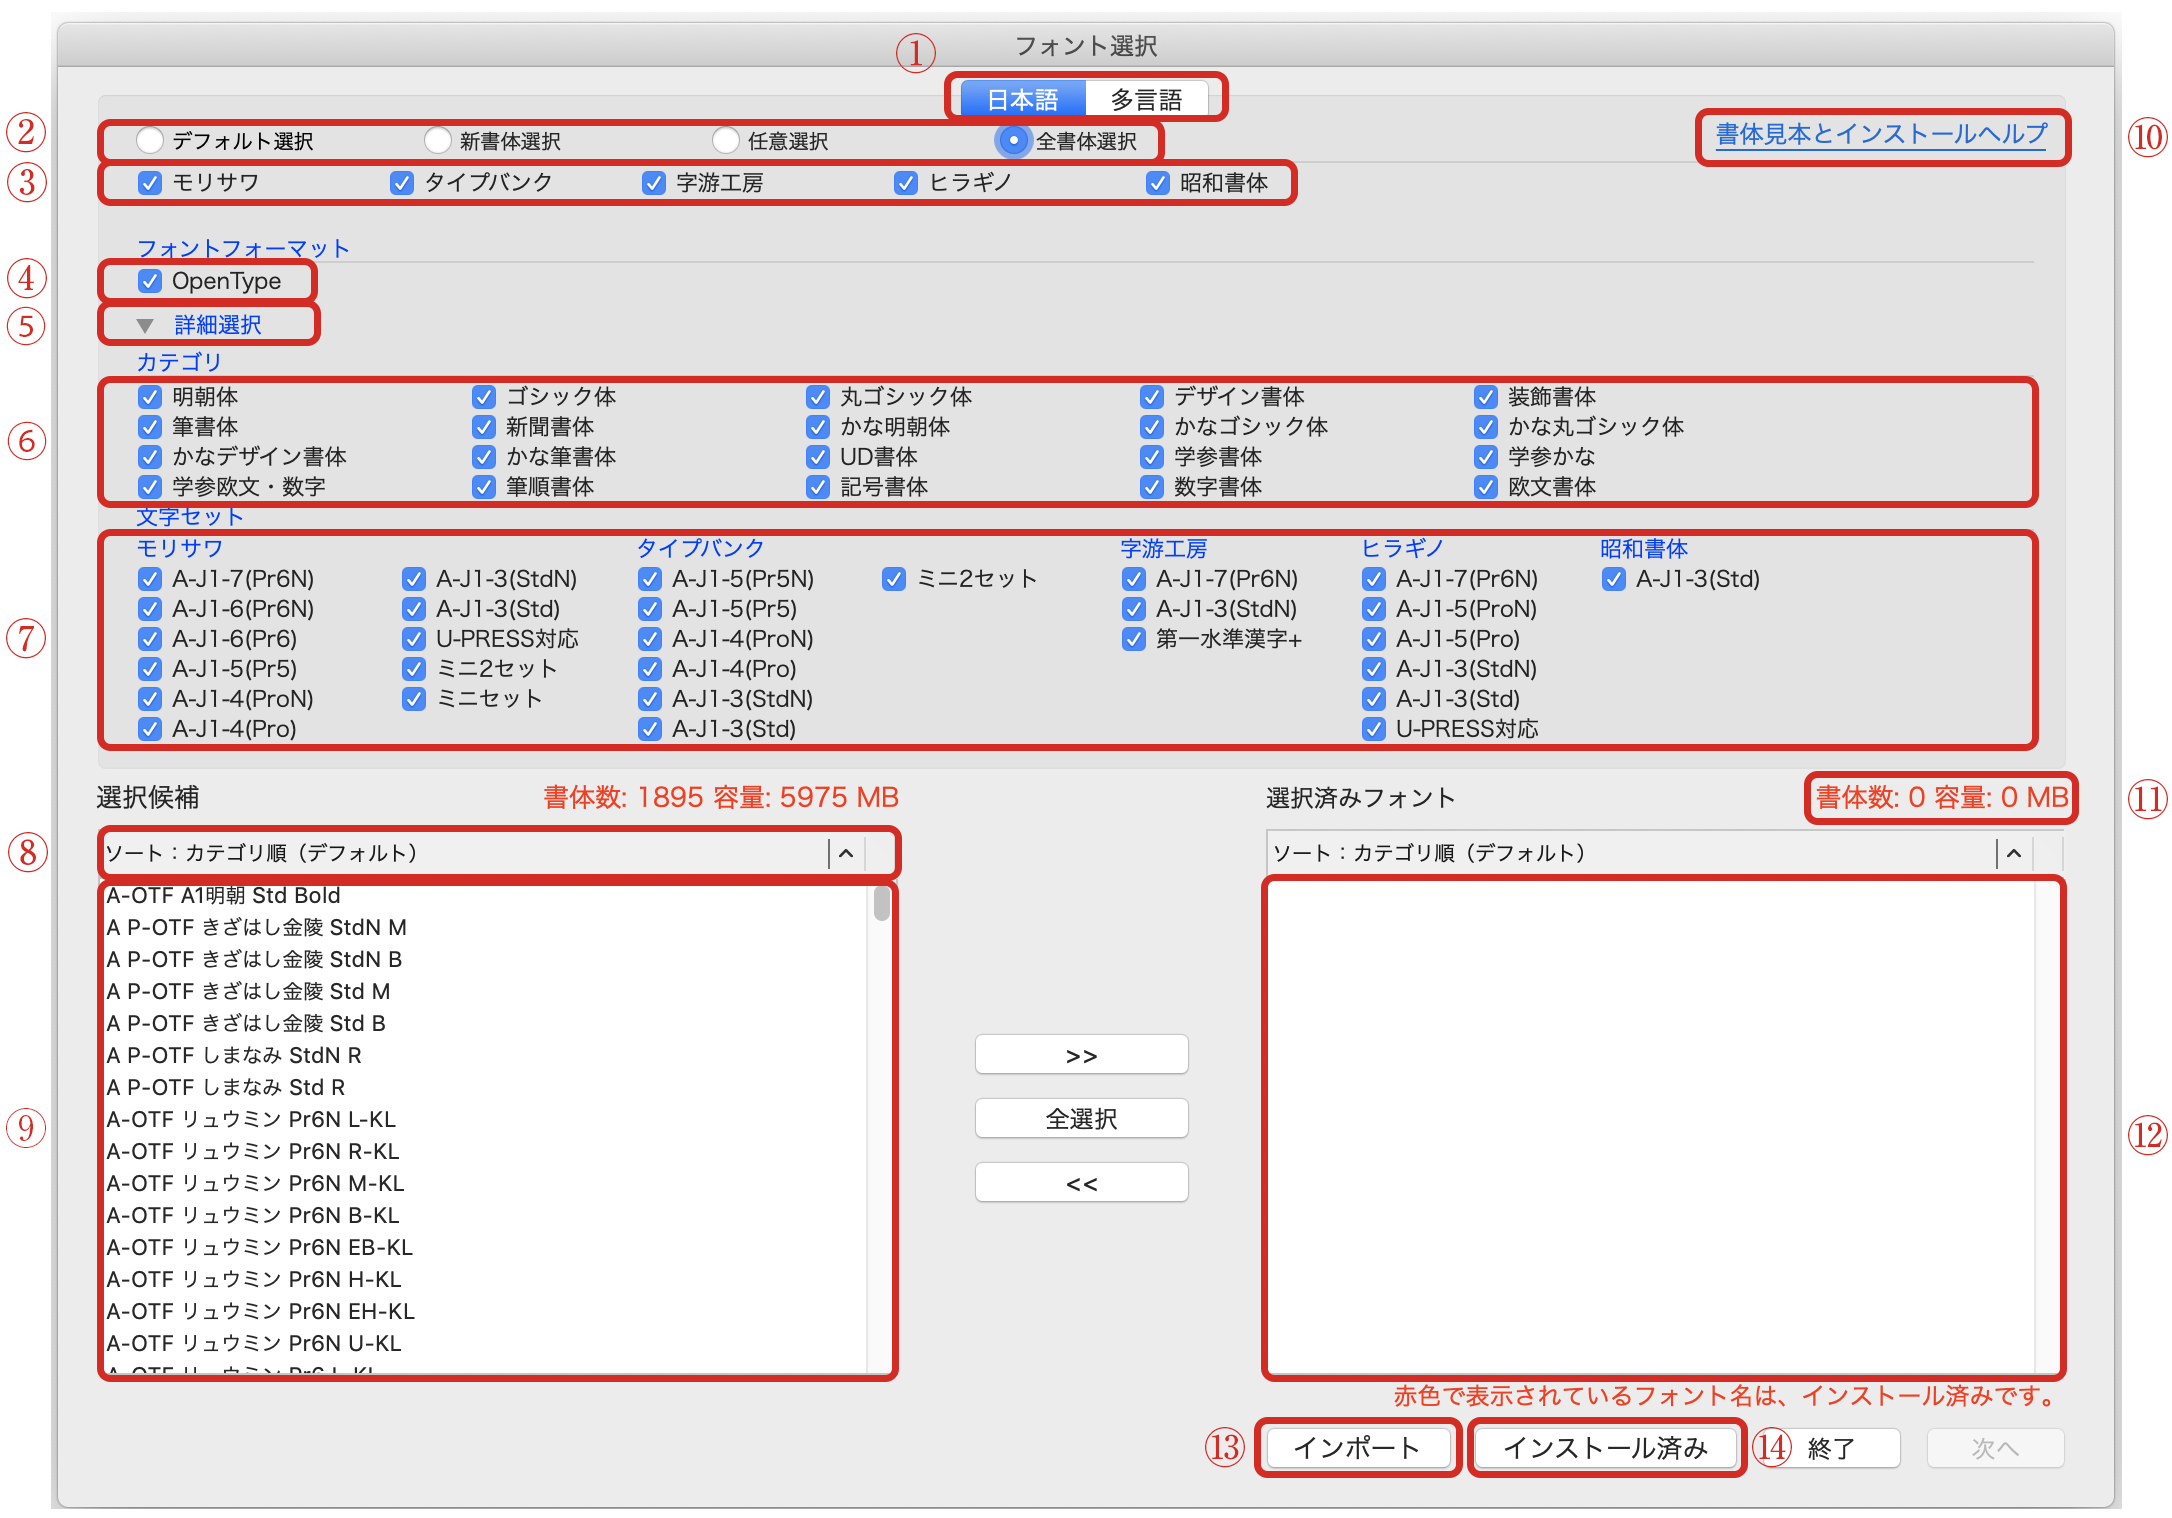The width and height of the screenshot is (2172, 1518).
Task: Toggle the top-row 字游工房 checkbox
Action: [654, 183]
